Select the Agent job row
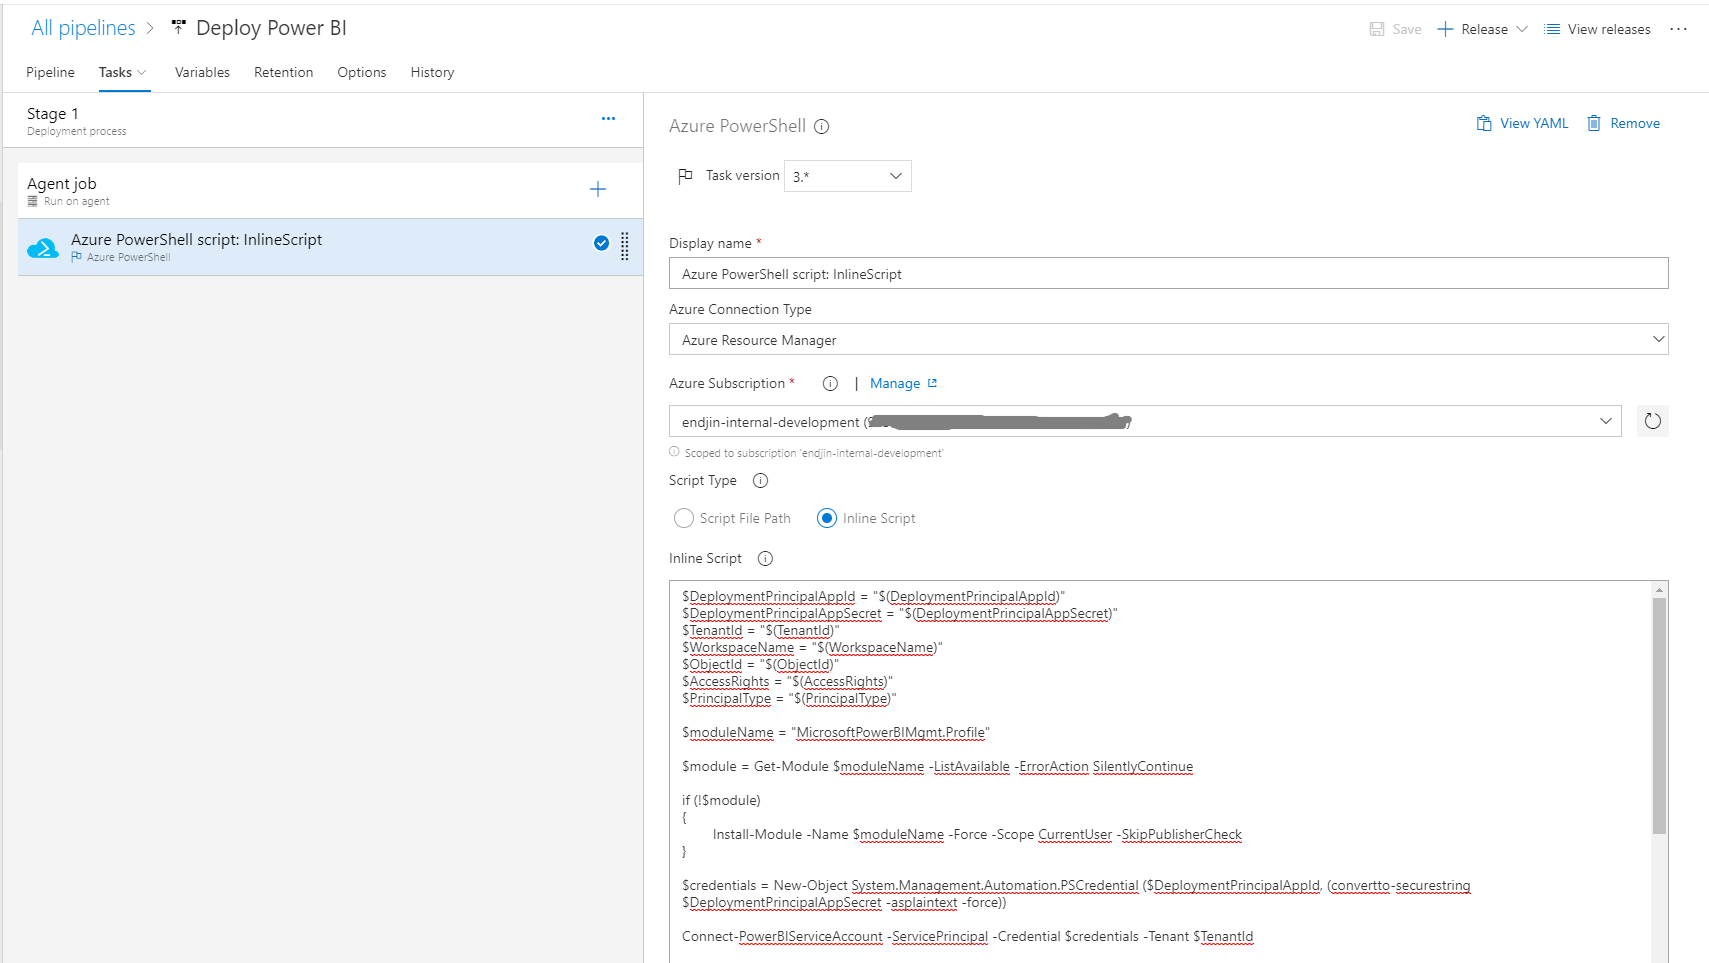This screenshot has height=963, width=1709. [330, 190]
